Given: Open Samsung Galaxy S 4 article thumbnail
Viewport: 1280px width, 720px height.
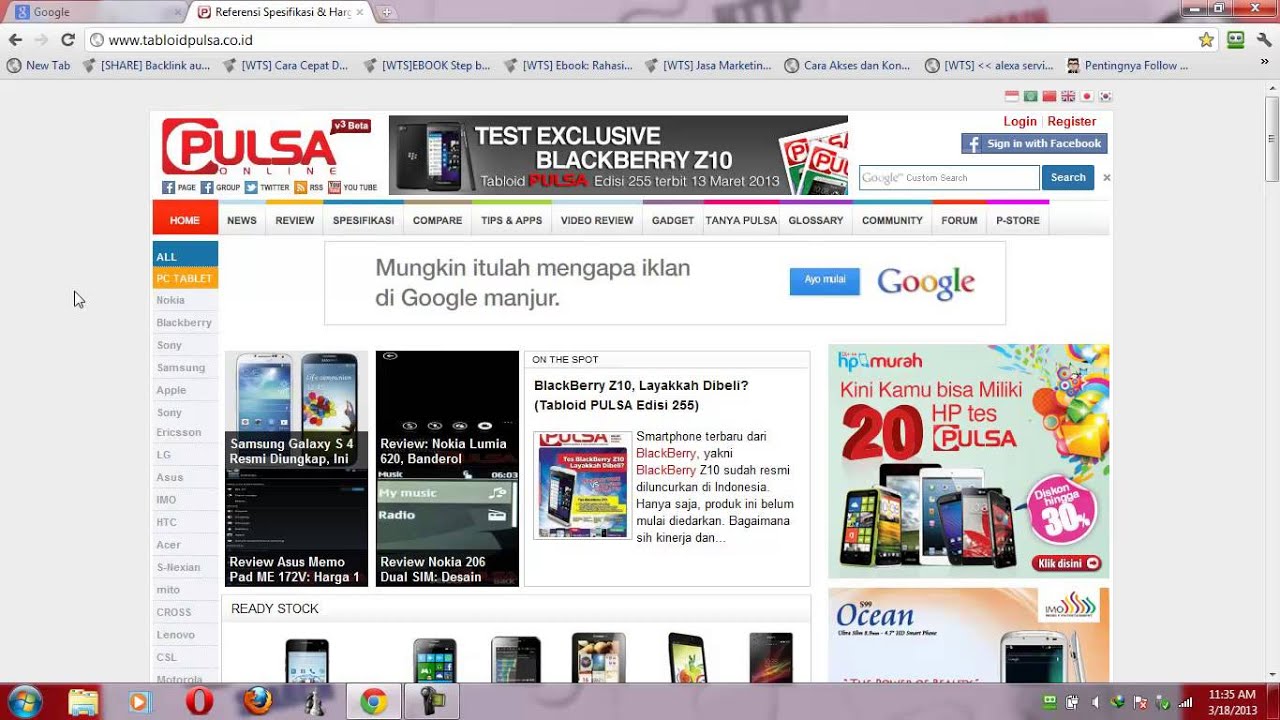Looking at the screenshot, I should [296, 409].
